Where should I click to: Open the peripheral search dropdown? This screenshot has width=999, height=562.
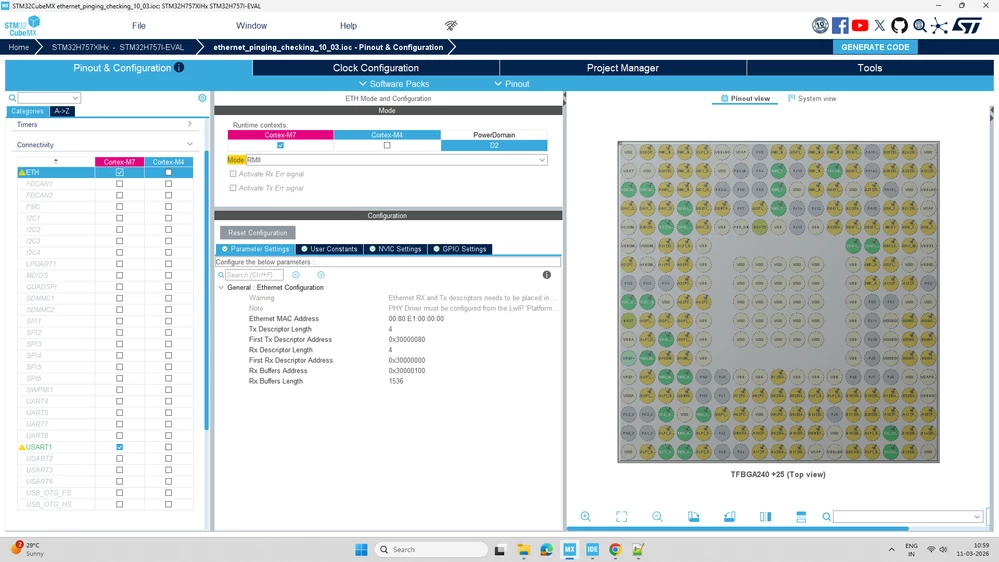75,98
